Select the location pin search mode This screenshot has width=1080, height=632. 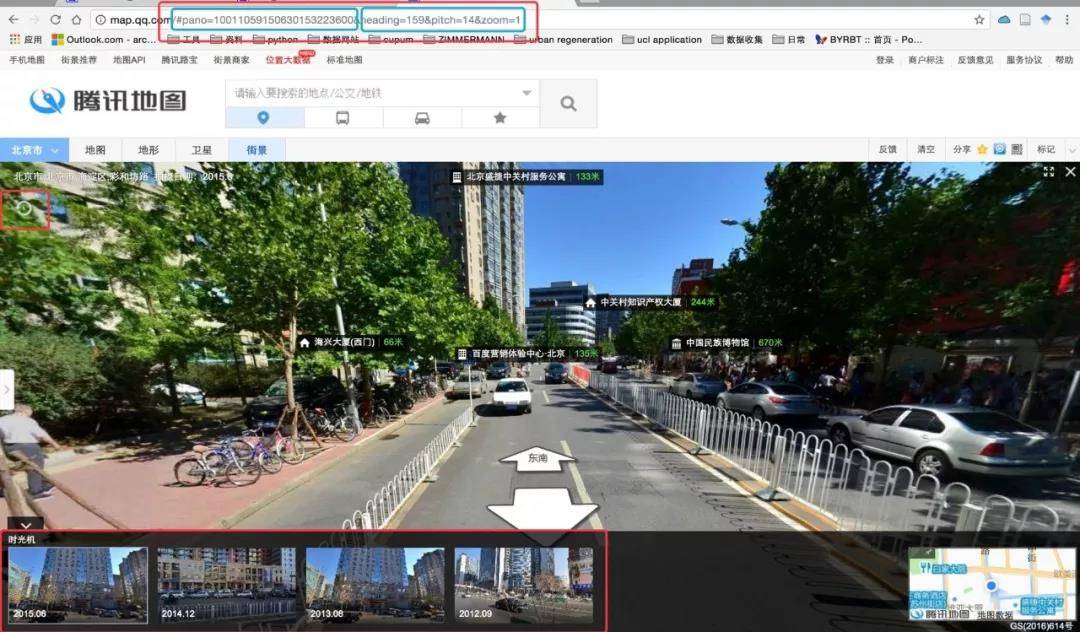(263, 118)
